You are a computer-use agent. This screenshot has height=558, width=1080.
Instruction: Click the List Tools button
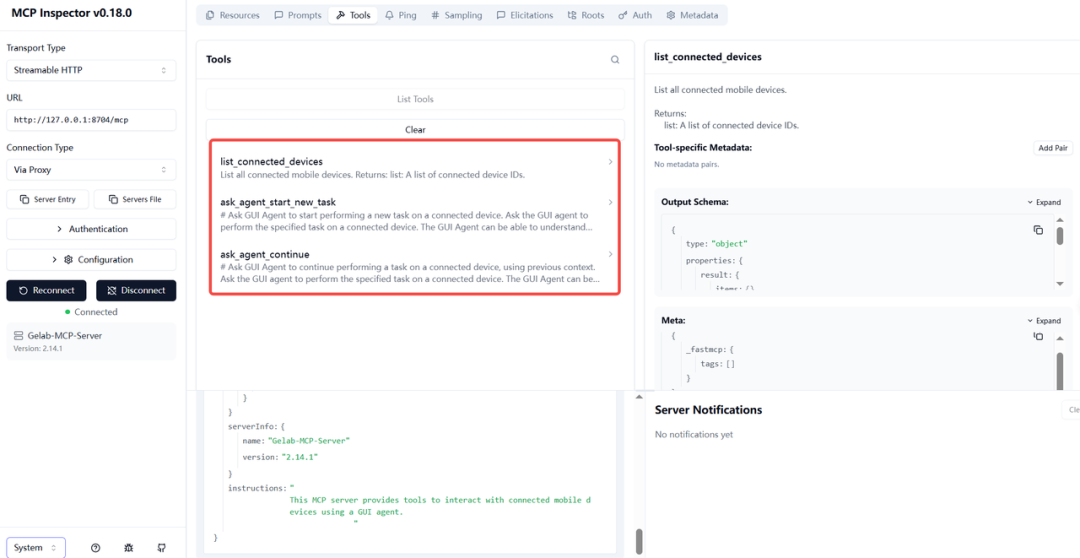(x=415, y=99)
